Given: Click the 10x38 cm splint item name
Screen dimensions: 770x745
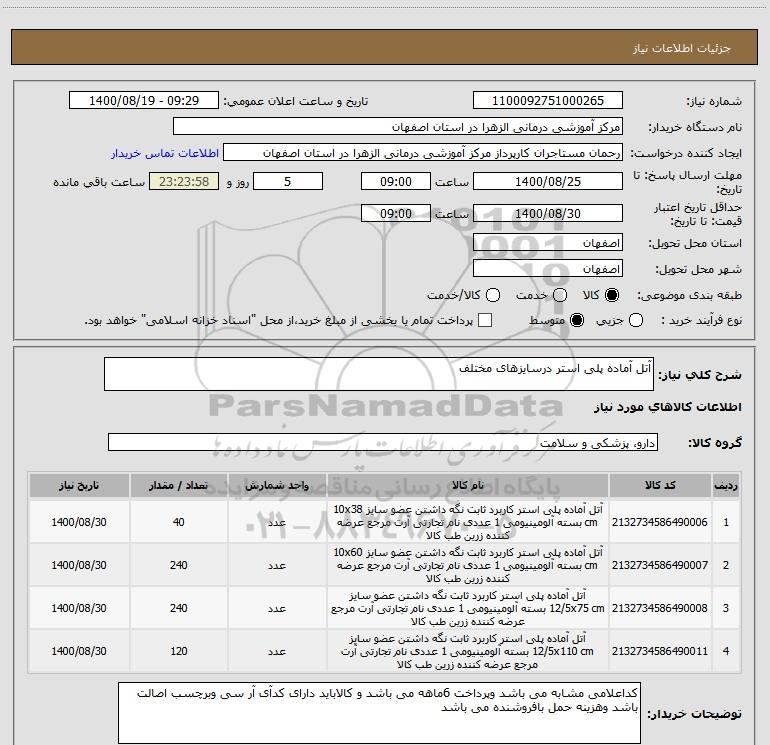Looking at the screenshot, I should 468,522.
